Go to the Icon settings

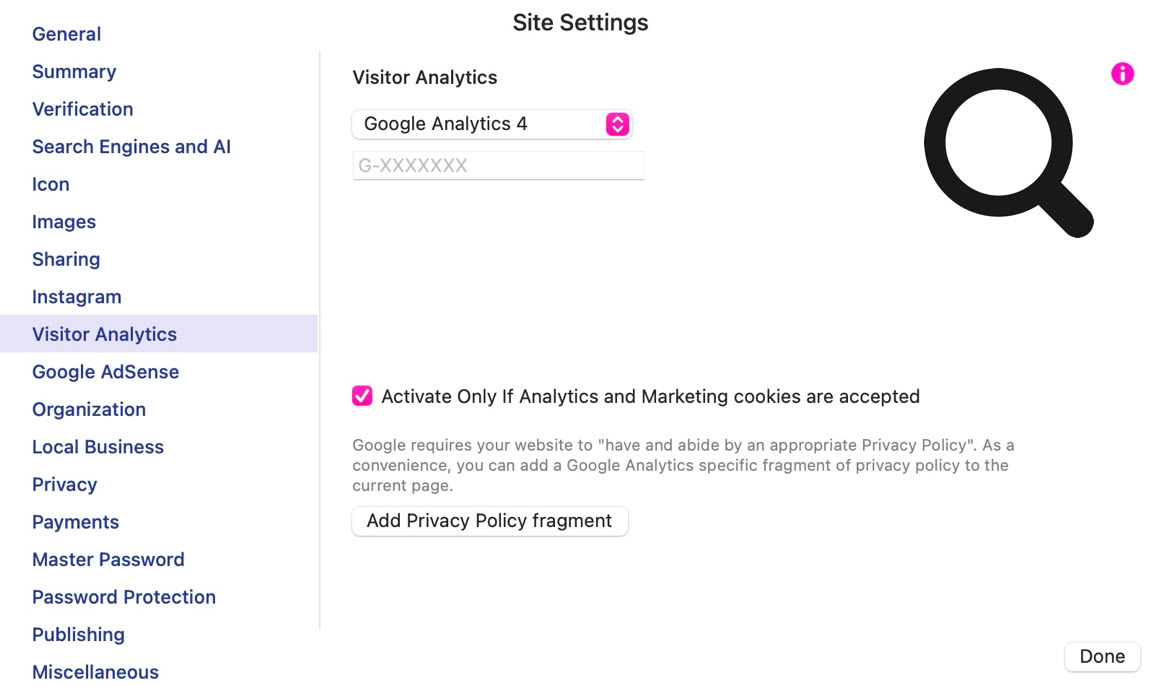click(x=51, y=184)
